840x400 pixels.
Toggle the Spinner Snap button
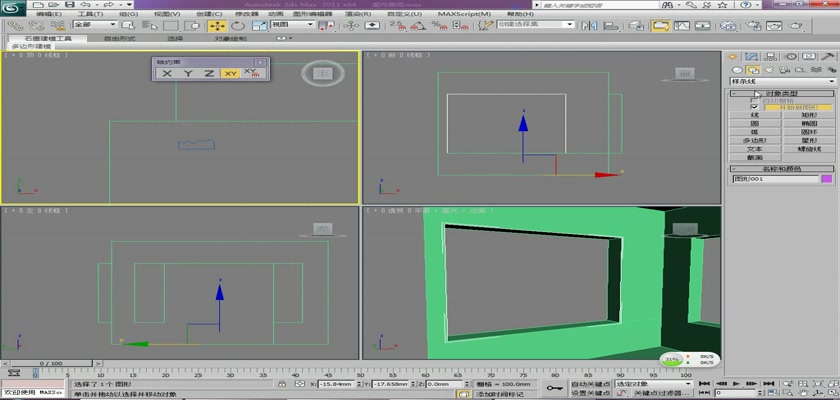[x=460, y=25]
